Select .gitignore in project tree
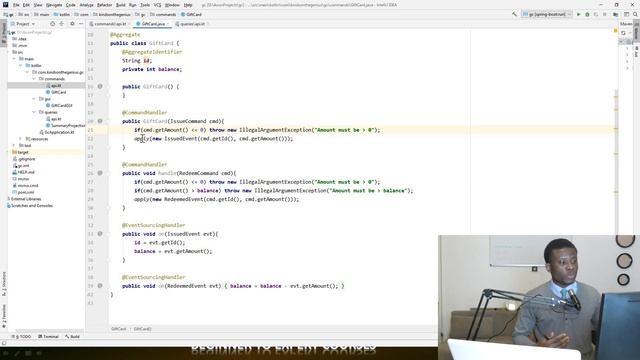 pyautogui.click(x=24, y=159)
